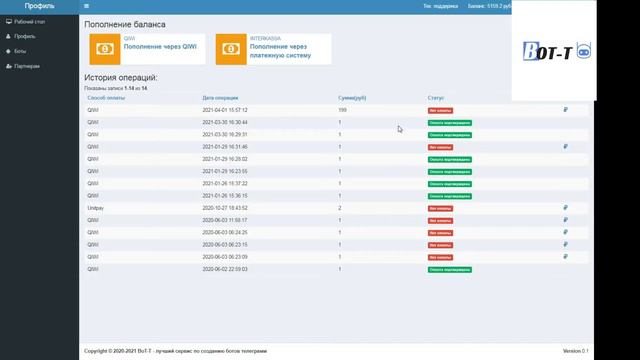Click the Профиль header title in sidebar

pyautogui.click(x=39, y=6)
